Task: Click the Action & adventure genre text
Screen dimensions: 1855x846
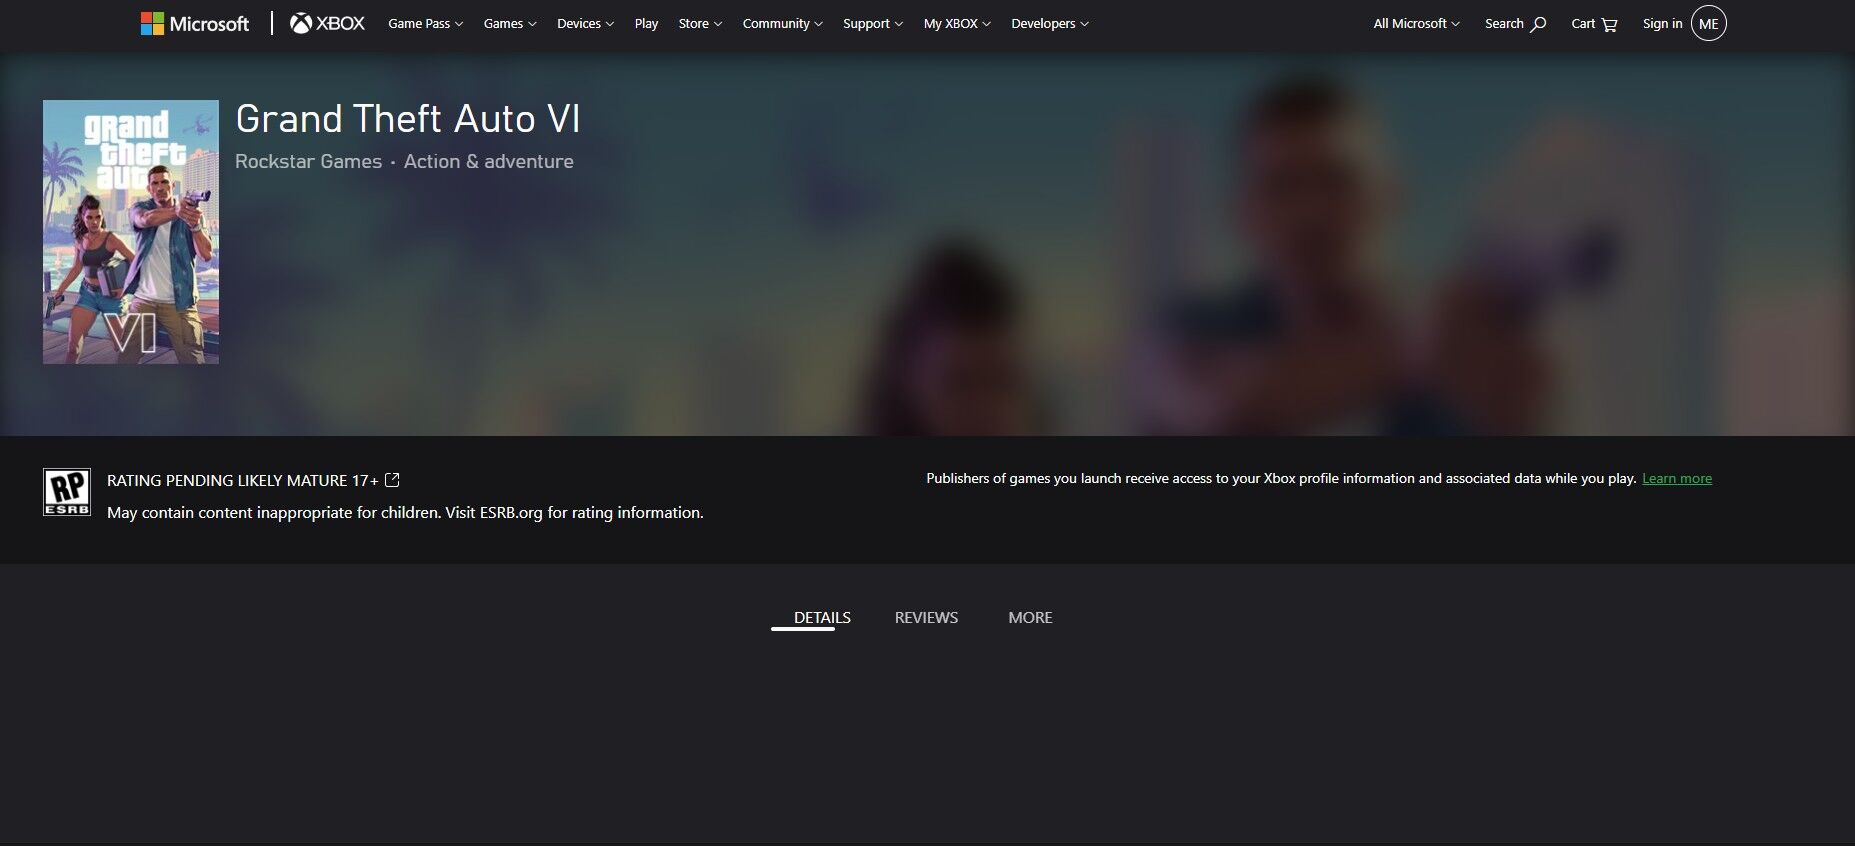Action: click(x=488, y=161)
